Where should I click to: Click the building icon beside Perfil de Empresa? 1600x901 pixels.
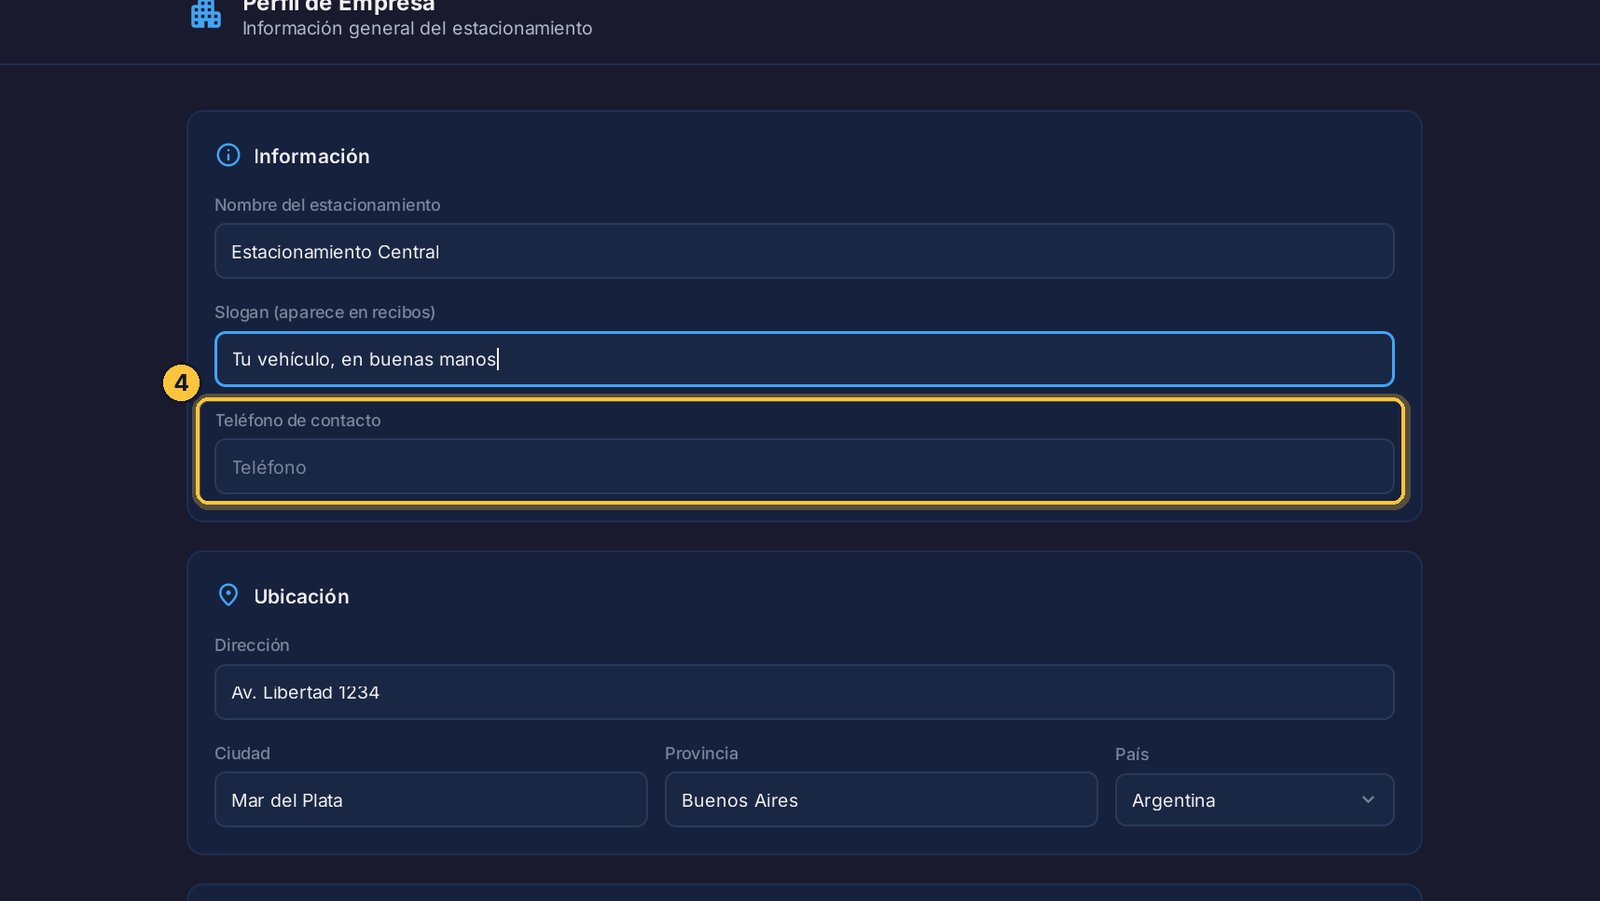click(x=206, y=14)
